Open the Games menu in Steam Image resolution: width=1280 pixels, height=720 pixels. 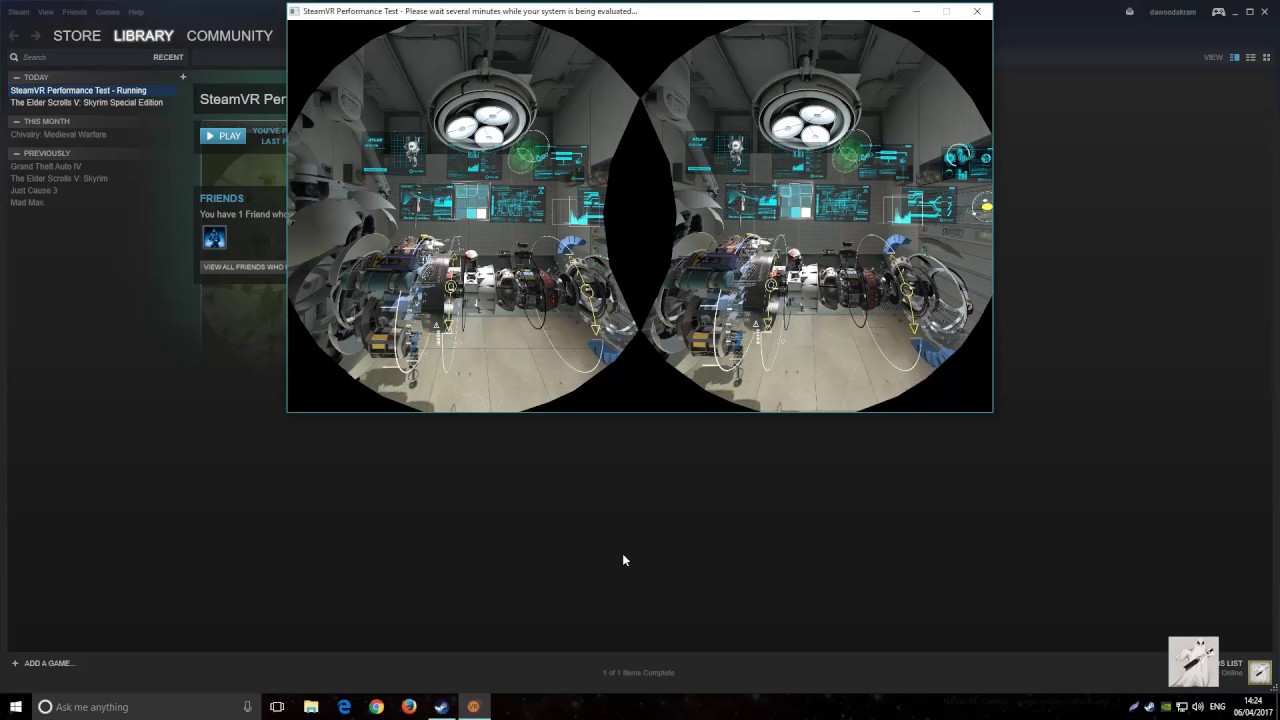108,12
